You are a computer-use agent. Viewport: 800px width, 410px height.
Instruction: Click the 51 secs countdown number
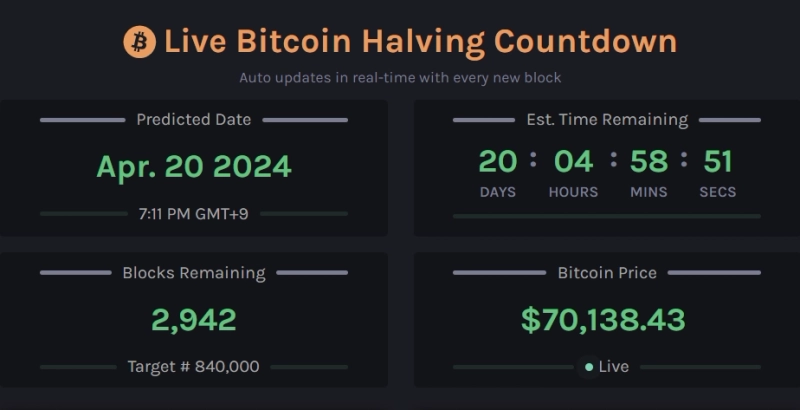coord(718,160)
